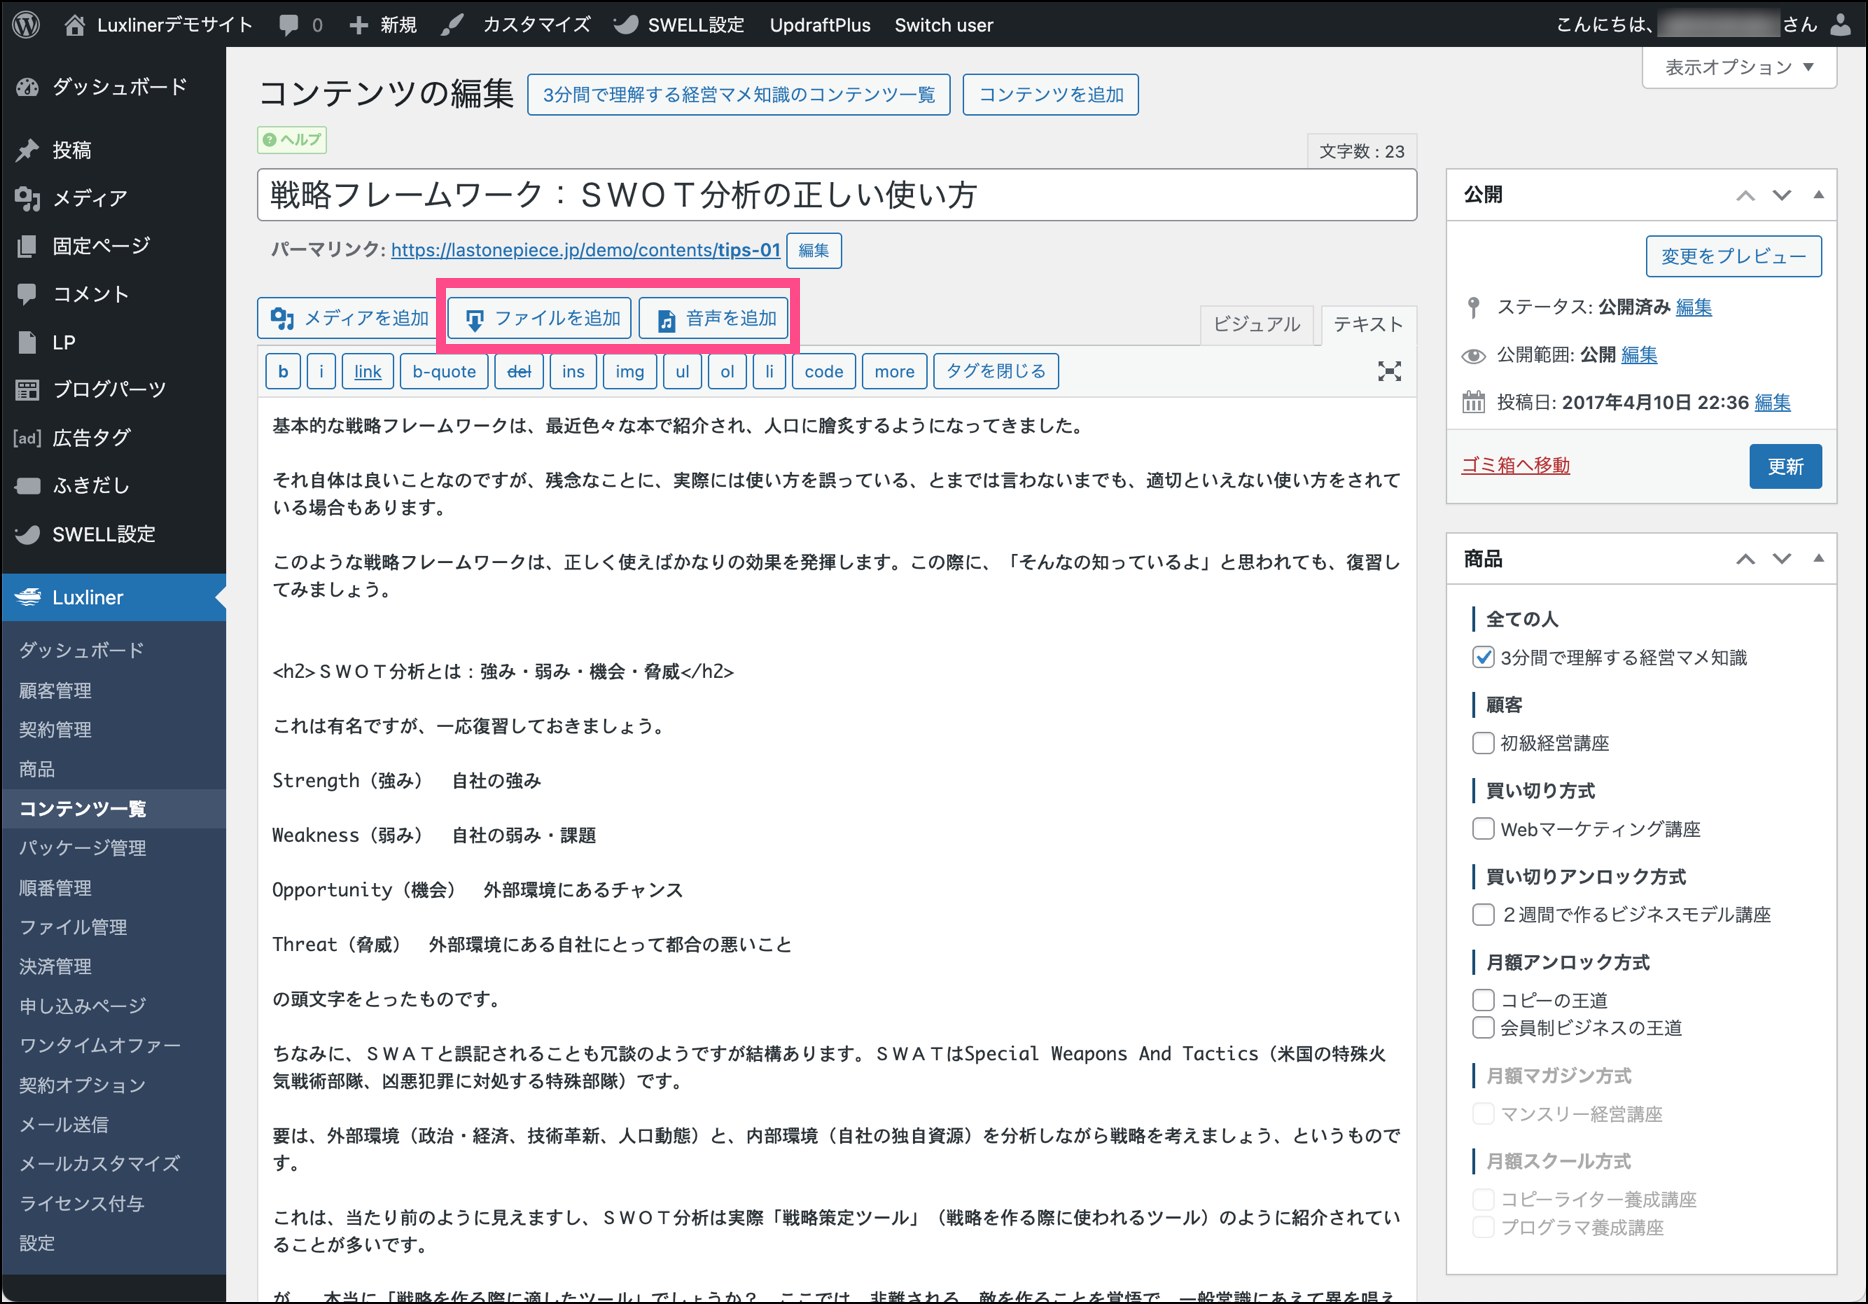Click the ゴミ箱へ移動 link

1515,465
